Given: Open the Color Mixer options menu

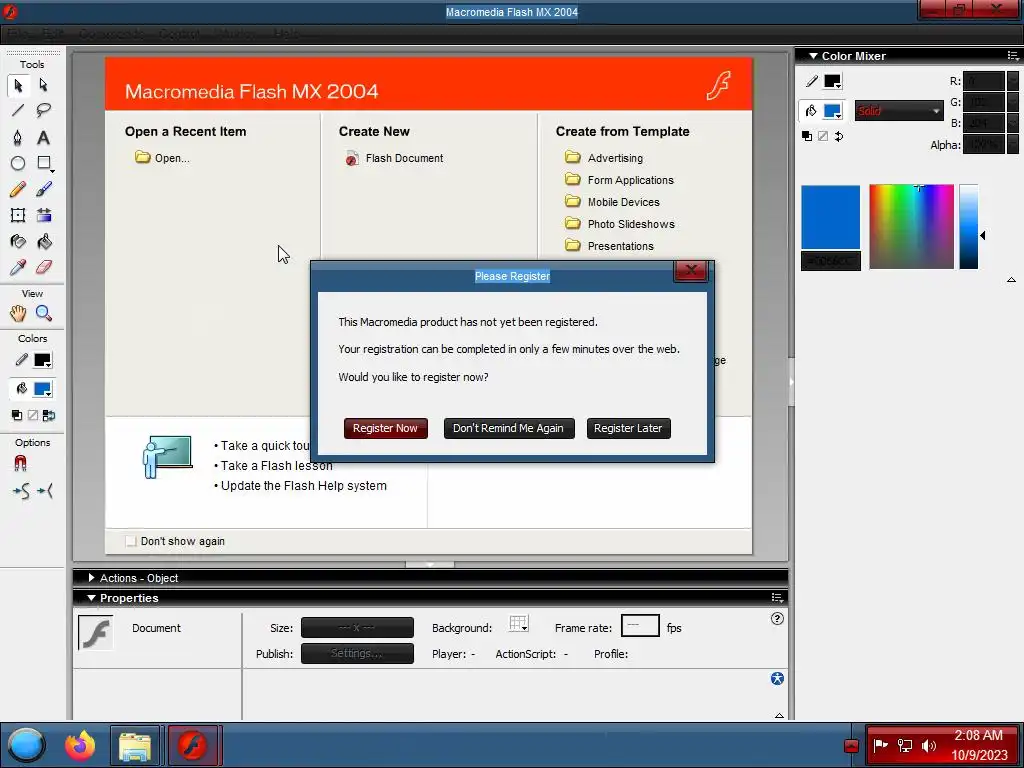Looking at the screenshot, I should tap(1012, 56).
